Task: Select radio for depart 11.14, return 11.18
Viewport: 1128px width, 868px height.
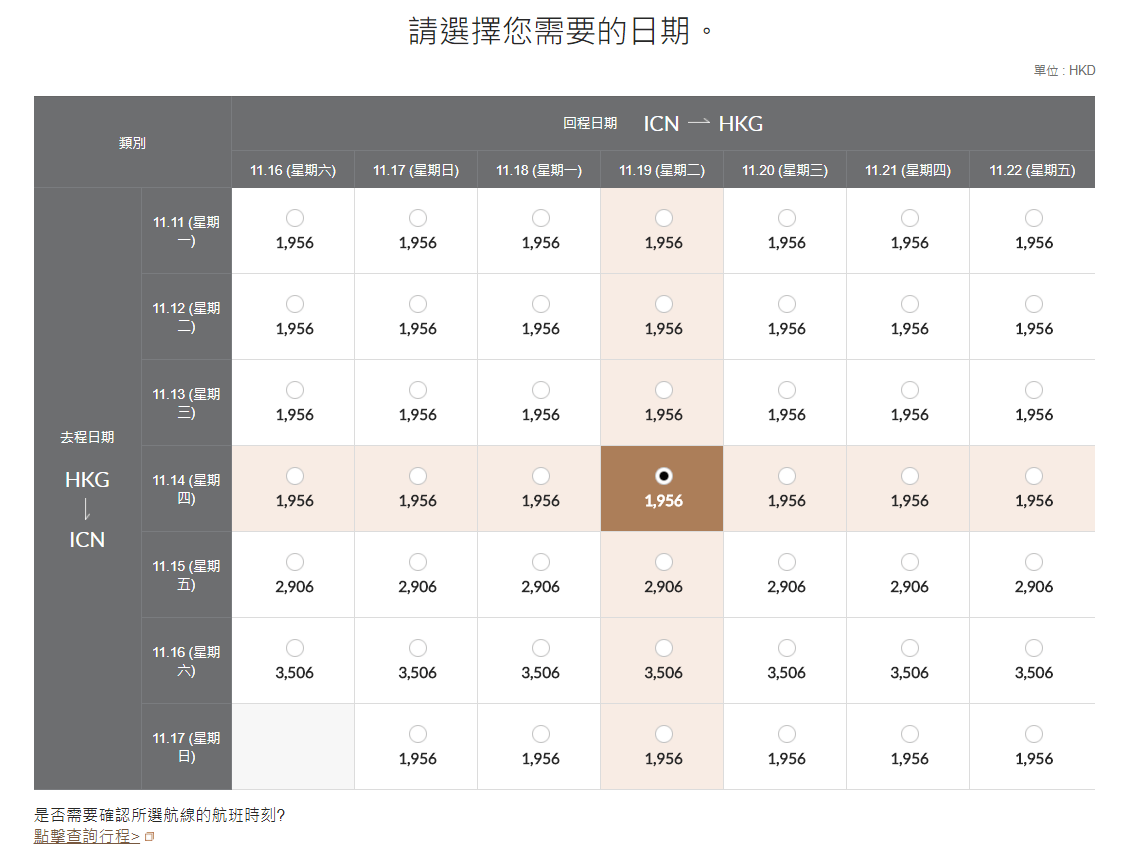Action: click(541, 476)
